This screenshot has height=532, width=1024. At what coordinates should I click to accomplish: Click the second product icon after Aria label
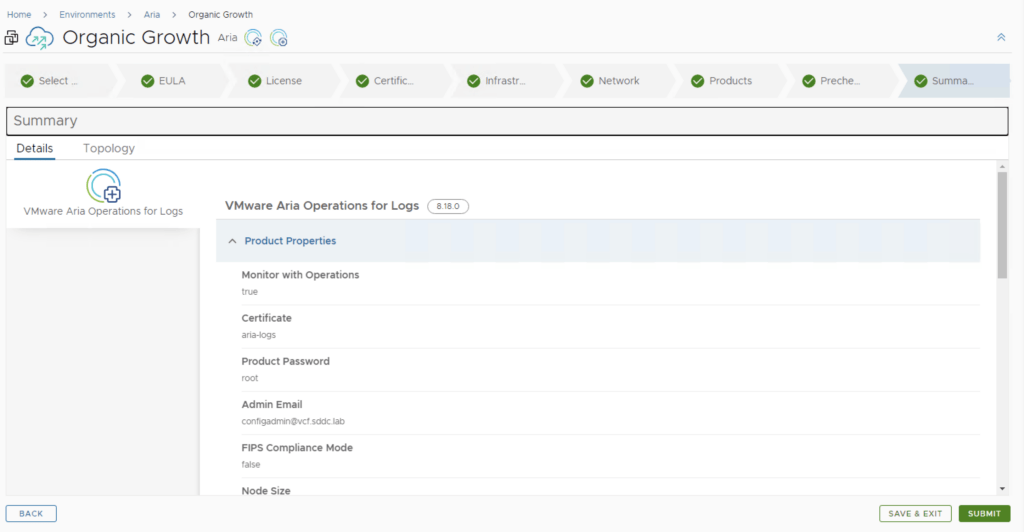pos(279,38)
